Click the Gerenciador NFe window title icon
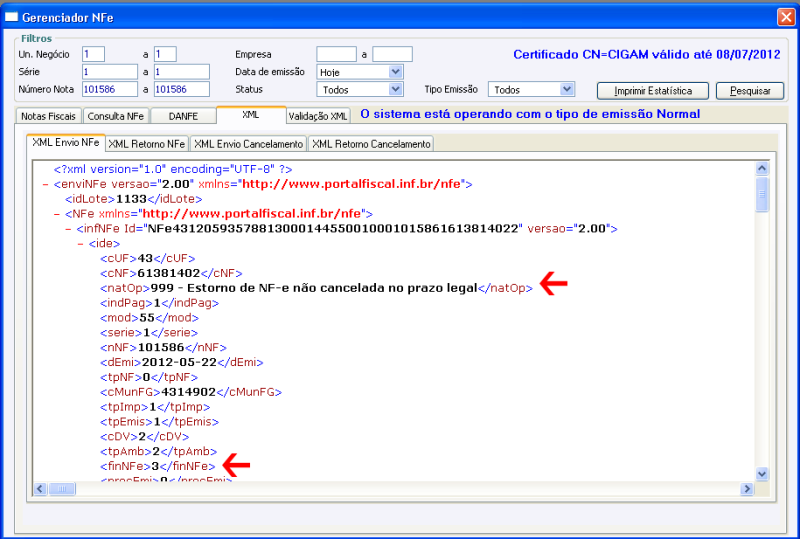800x539 pixels. pyautogui.click(x=11, y=17)
